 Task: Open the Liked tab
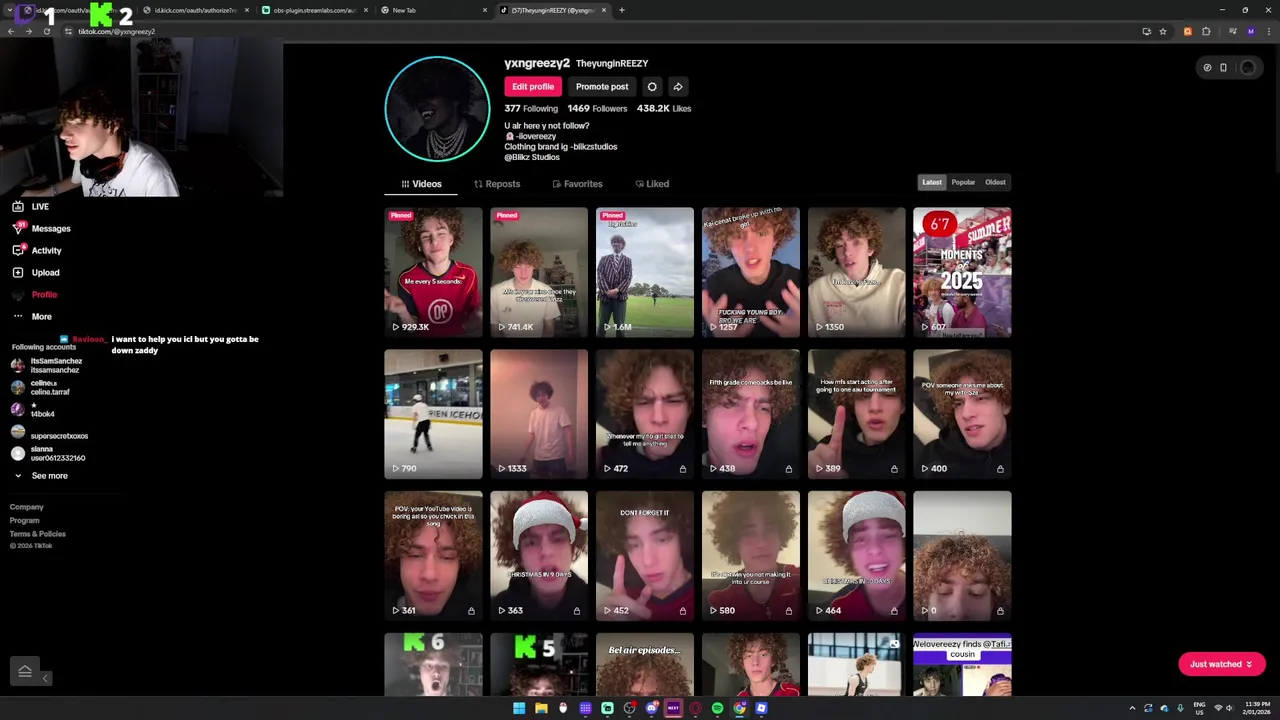coord(652,184)
